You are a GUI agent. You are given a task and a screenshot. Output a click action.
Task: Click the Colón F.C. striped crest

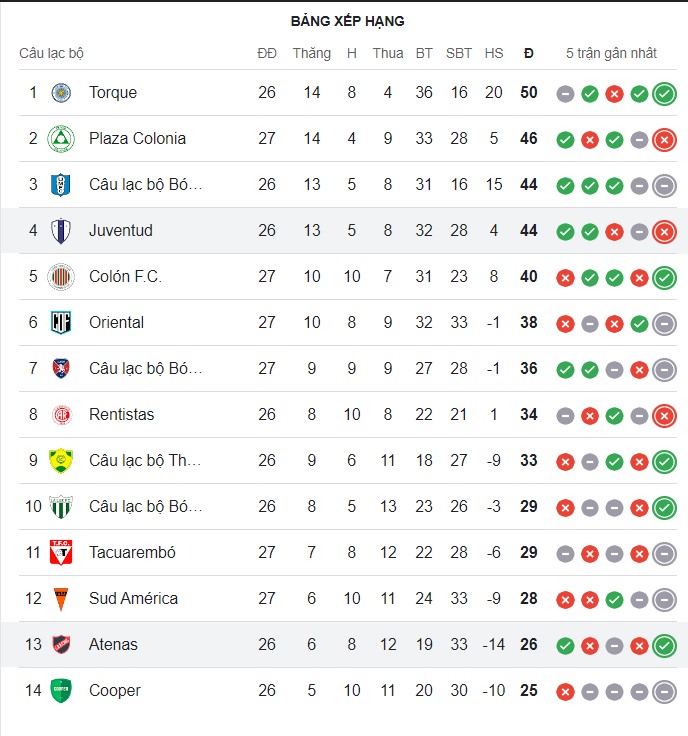(61, 277)
